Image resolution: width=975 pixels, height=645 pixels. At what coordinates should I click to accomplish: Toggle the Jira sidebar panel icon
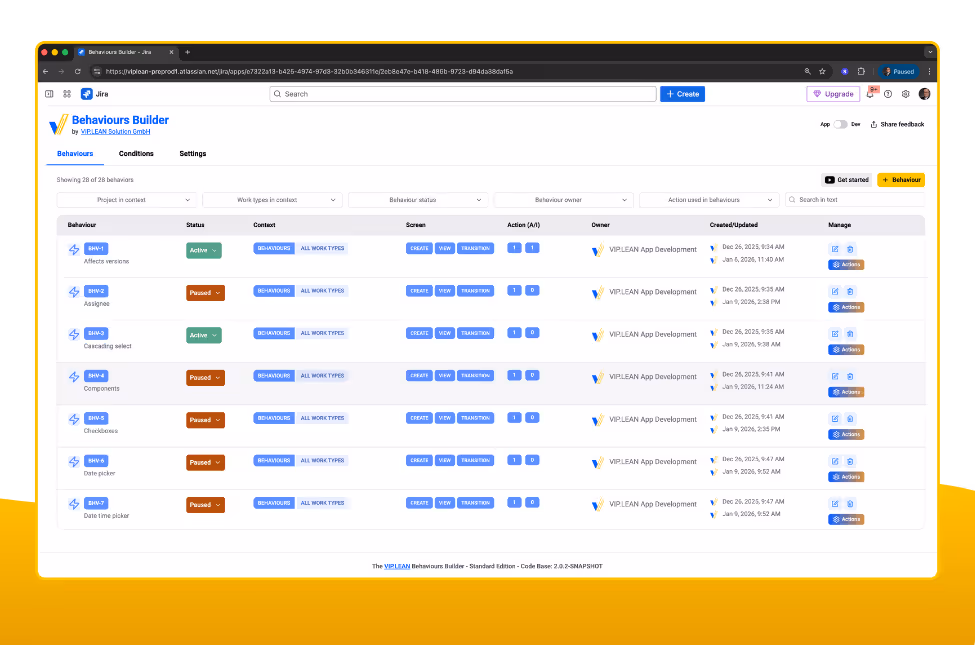click(x=49, y=94)
